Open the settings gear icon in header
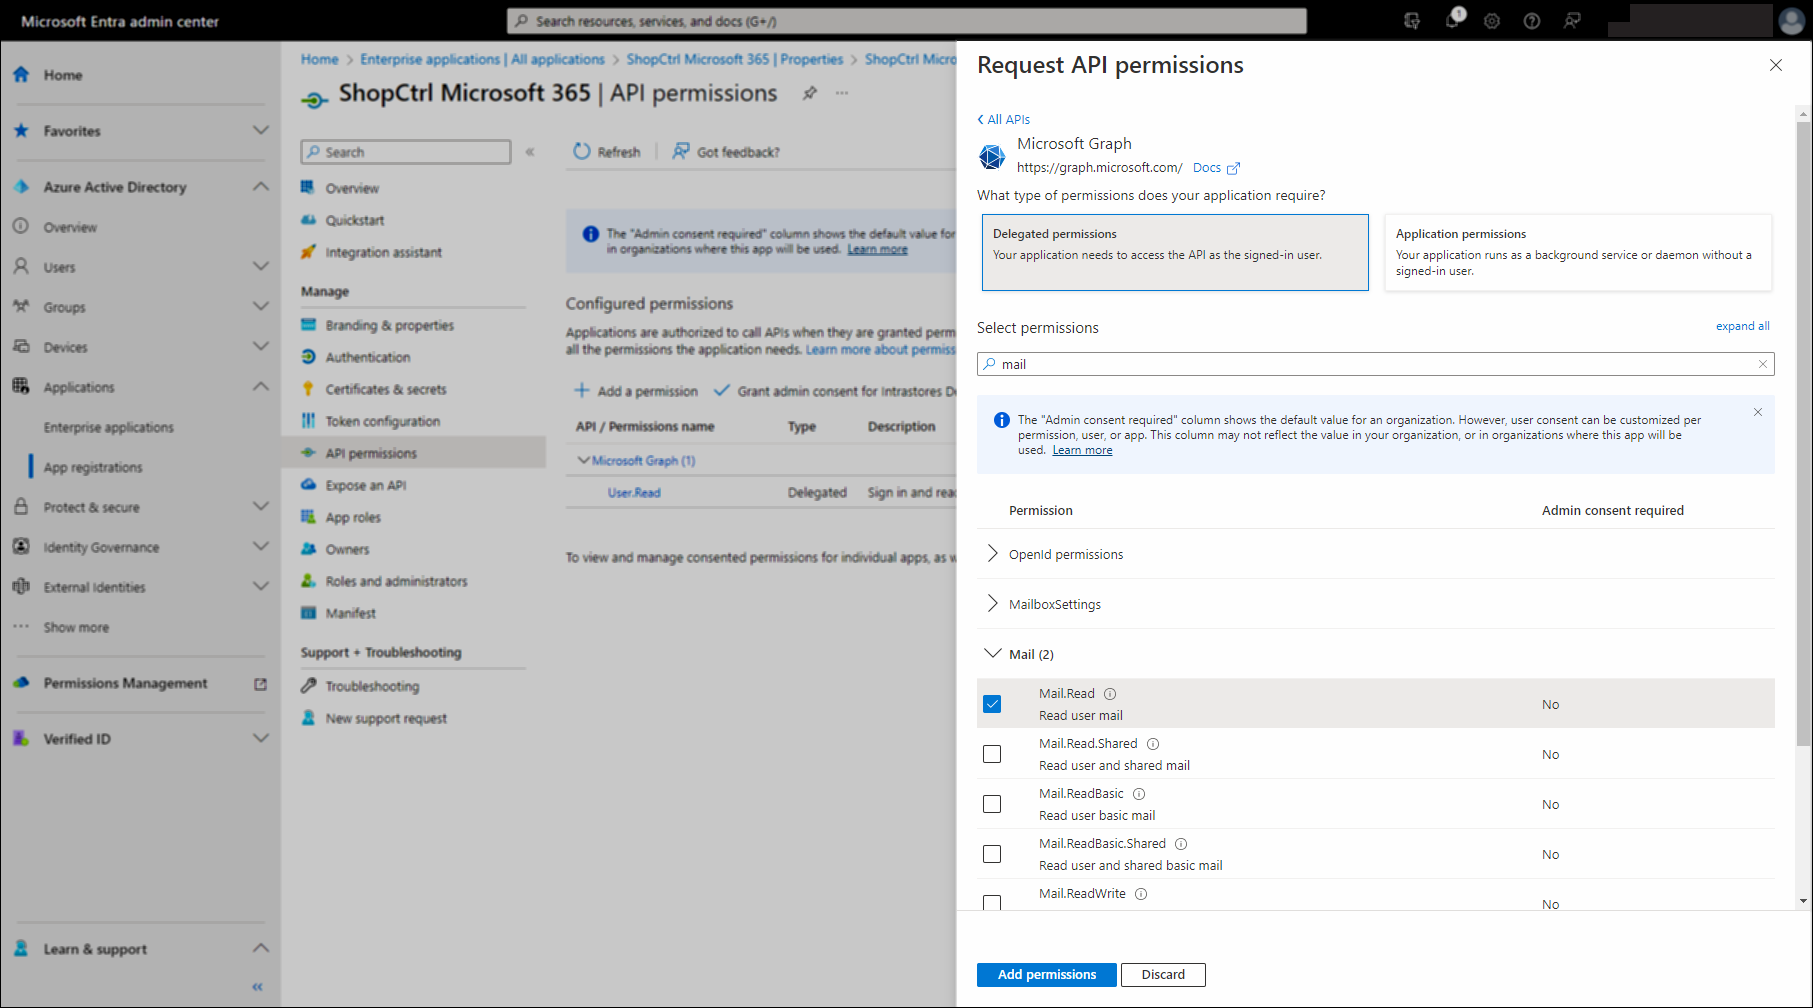Viewport: 1813px width, 1008px height. click(x=1492, y=21)
